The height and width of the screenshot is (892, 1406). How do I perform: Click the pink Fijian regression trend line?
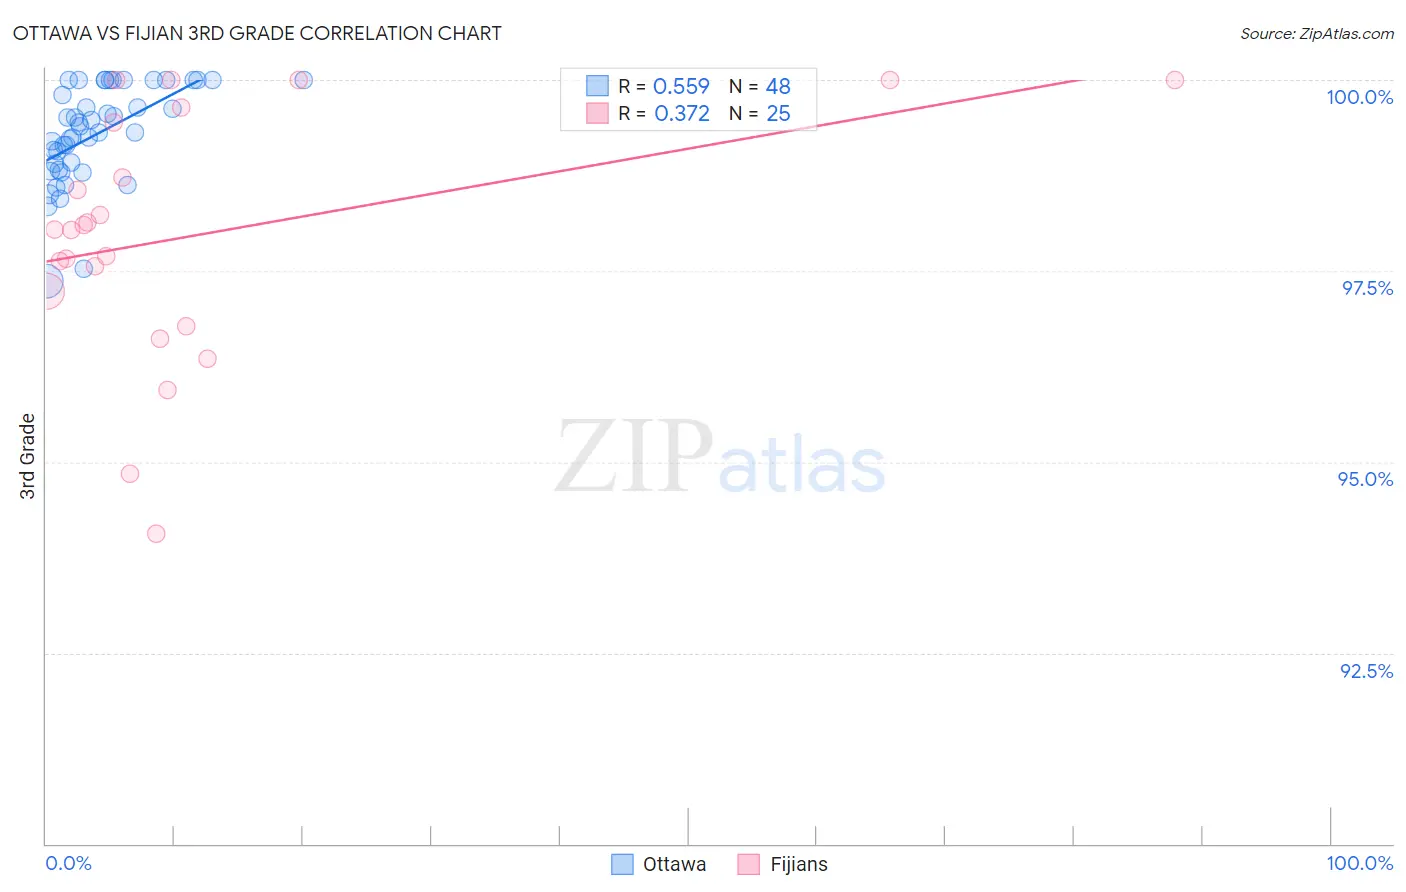[560, 169]
